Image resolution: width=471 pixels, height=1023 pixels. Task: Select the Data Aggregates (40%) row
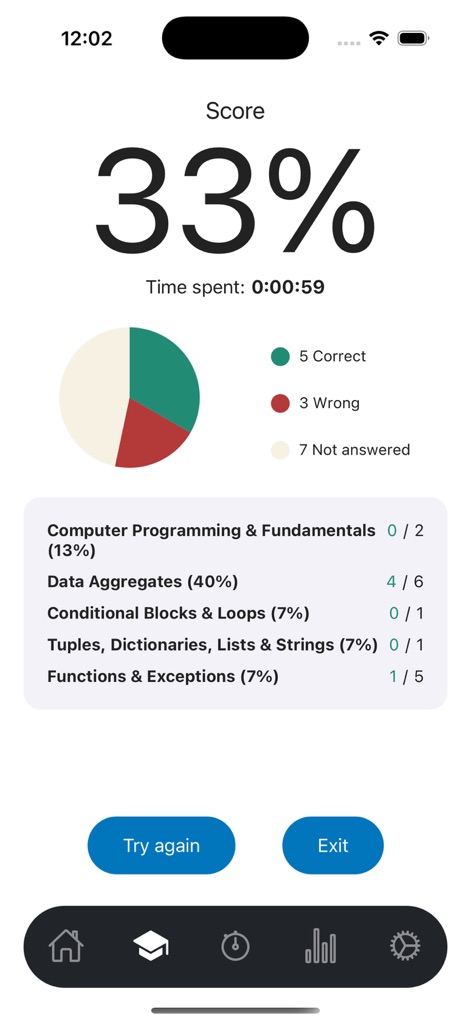(x=236, y=581)
